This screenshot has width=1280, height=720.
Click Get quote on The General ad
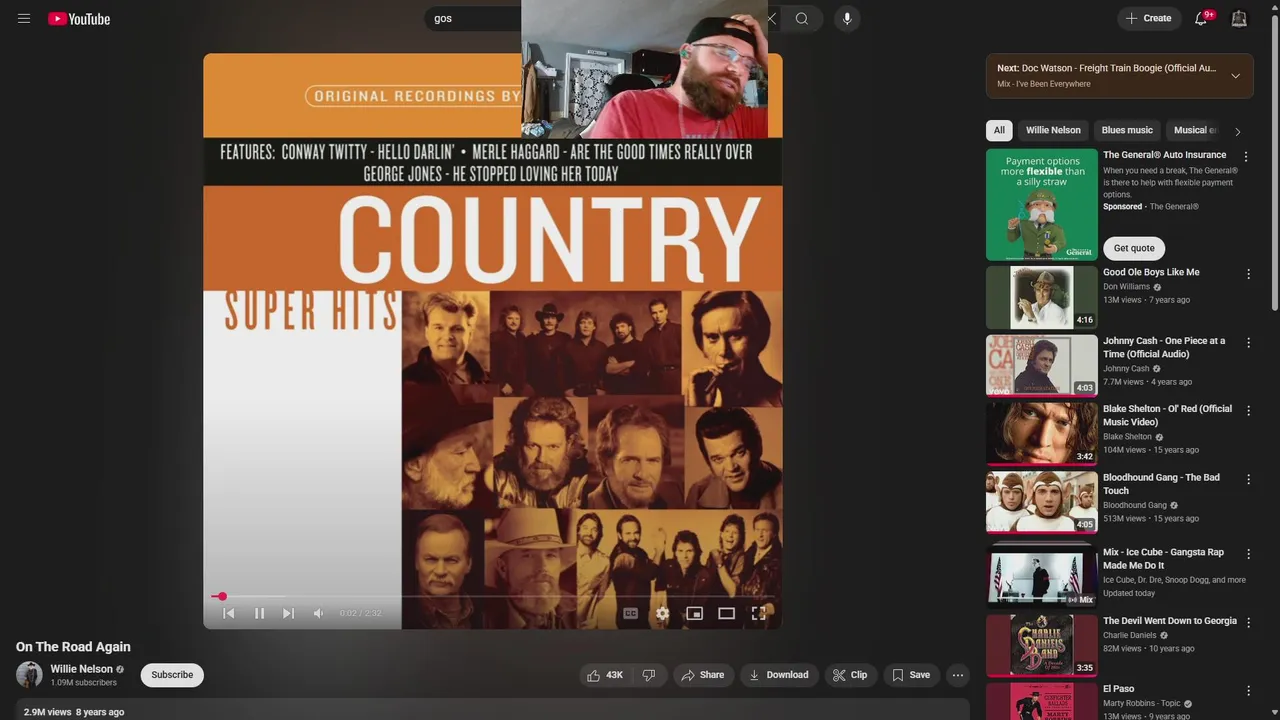pyautogui.click(x=1134, y=248)
